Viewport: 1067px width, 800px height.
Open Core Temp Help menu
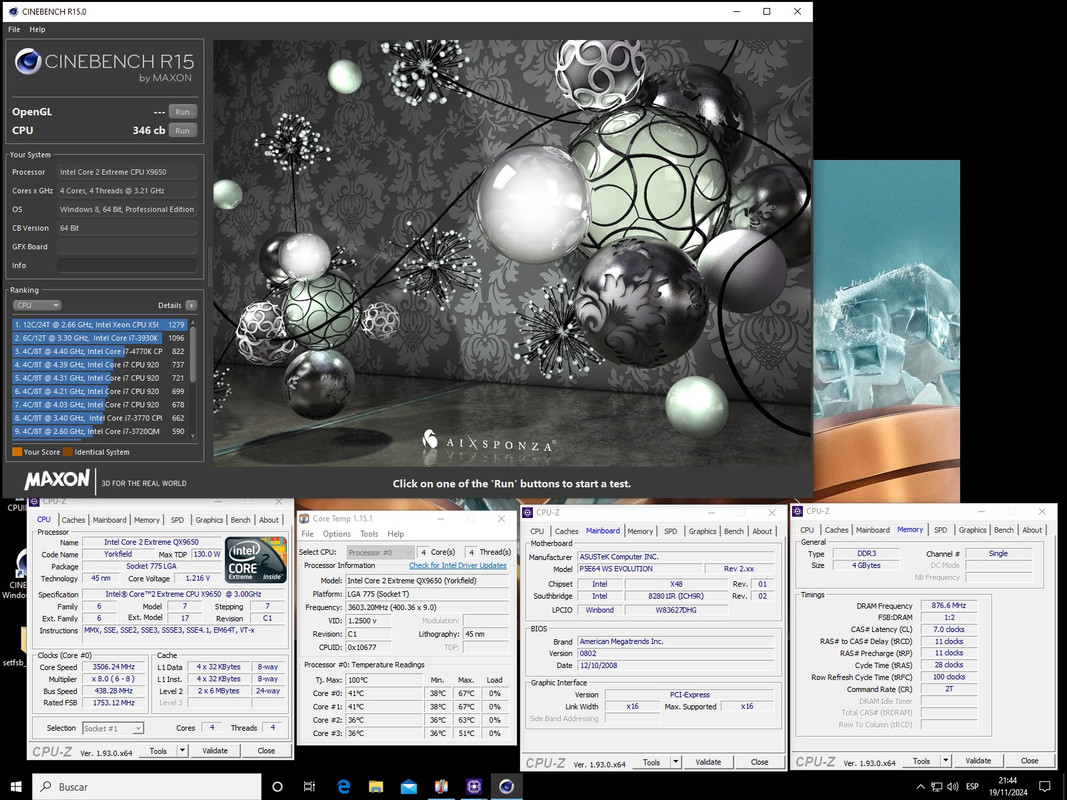(395, 534)
